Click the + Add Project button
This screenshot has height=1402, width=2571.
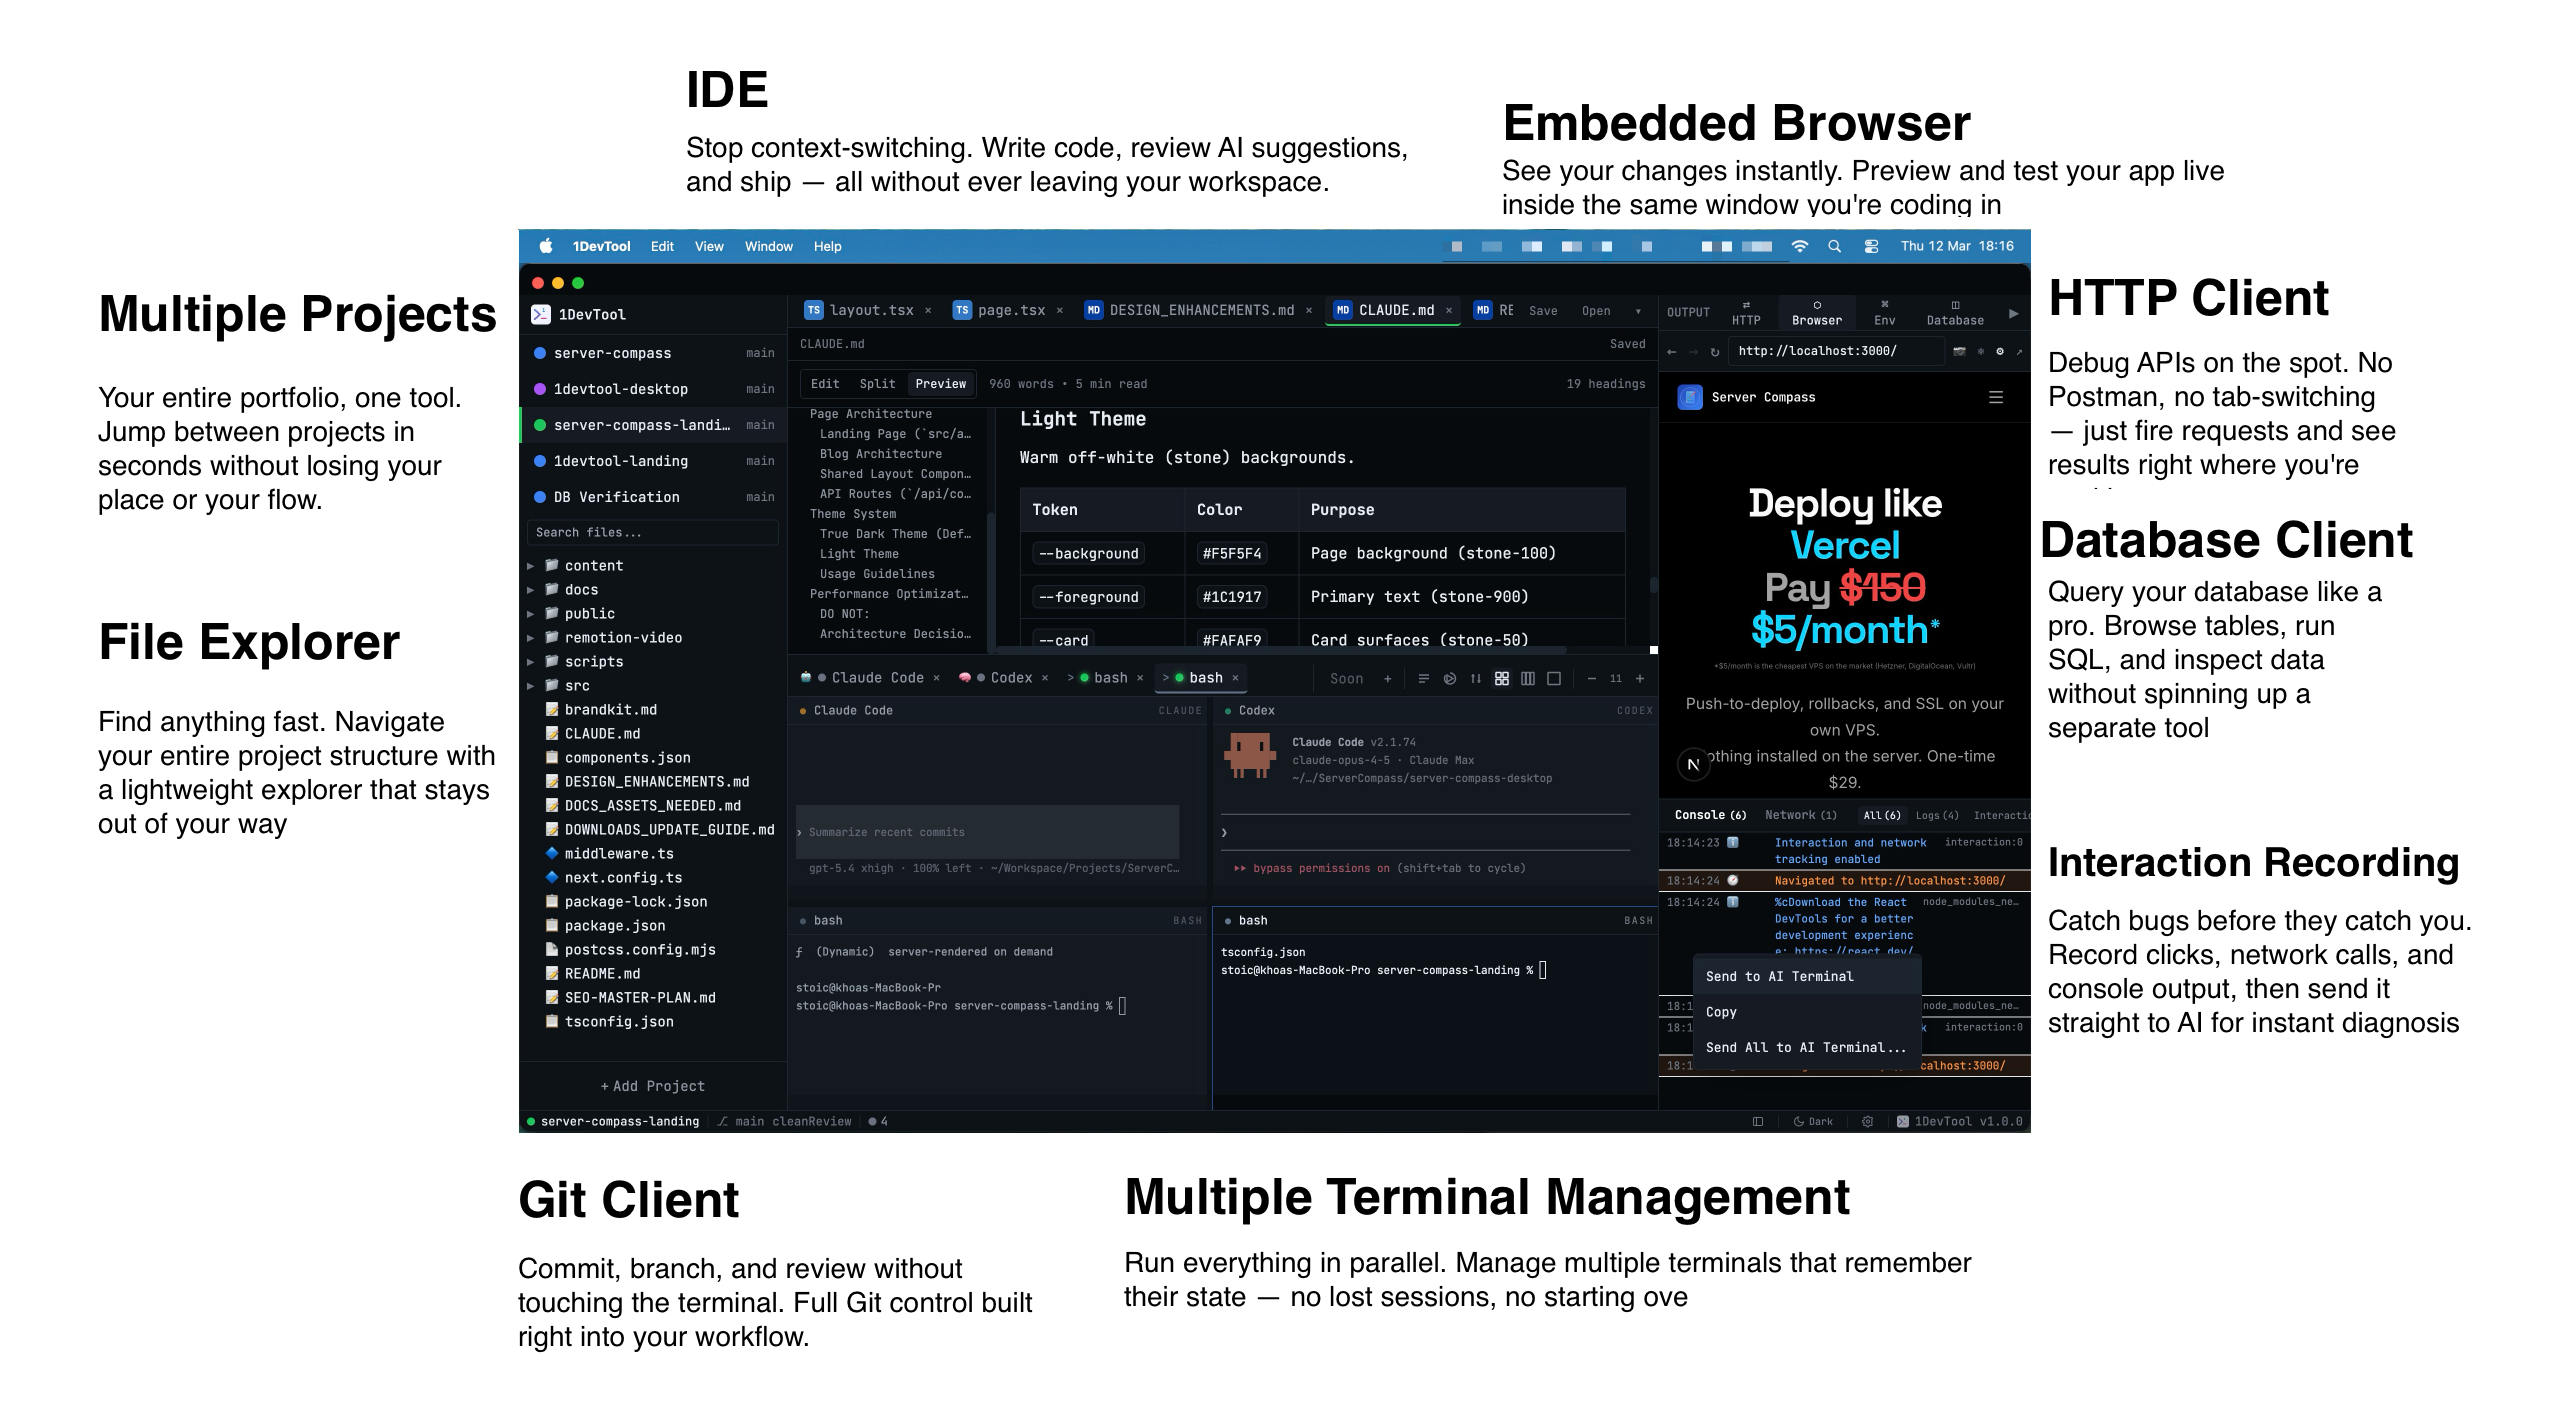(x=652, y=1086)
